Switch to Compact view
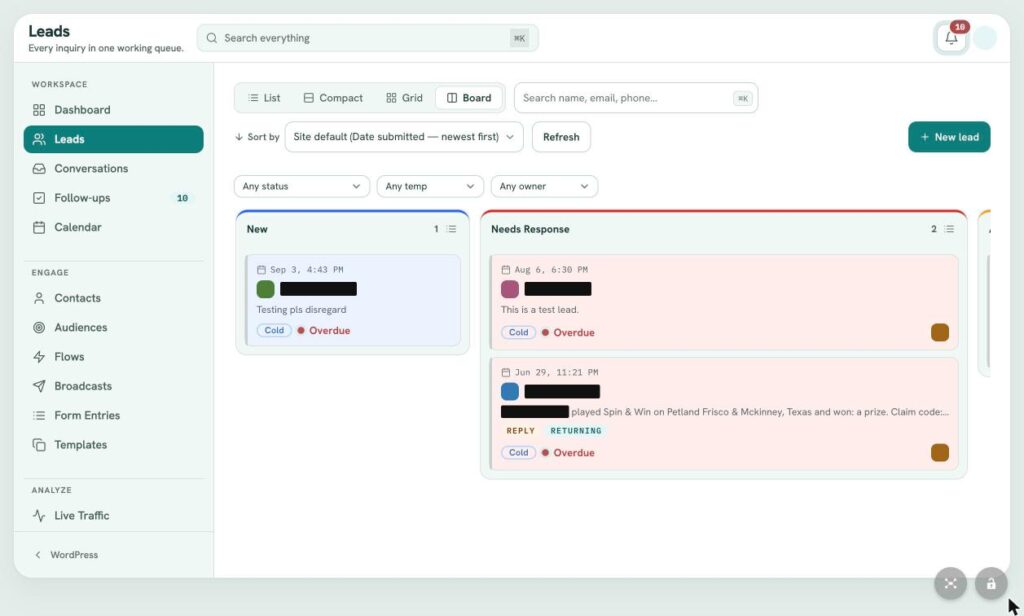This screenshot has height=616, width=1024. point(333,98)
